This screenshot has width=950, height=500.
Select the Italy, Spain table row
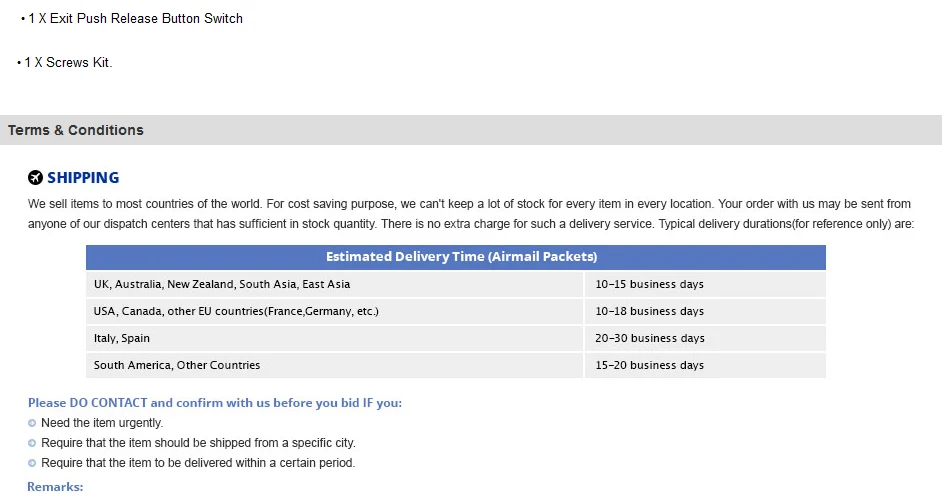[456, 338]
